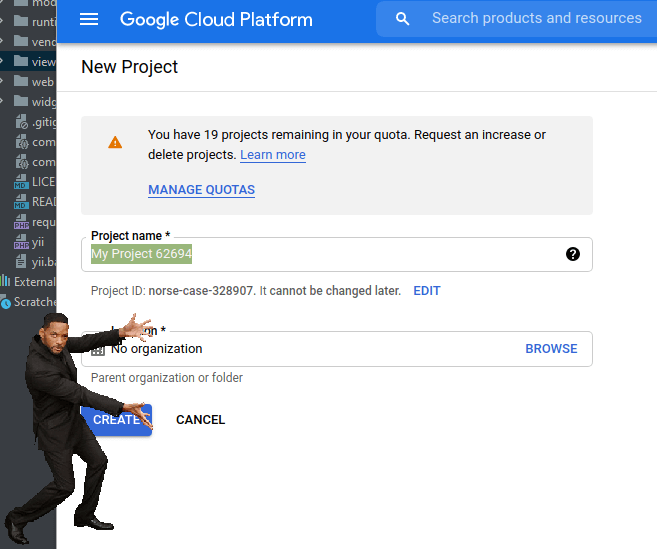Image resolution: width=657 pixels, height=549 pixels.
Task: Open Scratches node in project tree
Action: 28,302
